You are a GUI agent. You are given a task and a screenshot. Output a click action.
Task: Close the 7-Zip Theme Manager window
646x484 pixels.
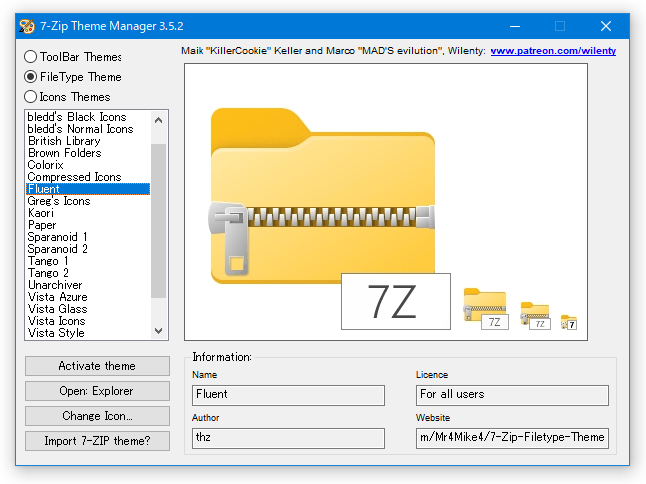tap(606, 26)
